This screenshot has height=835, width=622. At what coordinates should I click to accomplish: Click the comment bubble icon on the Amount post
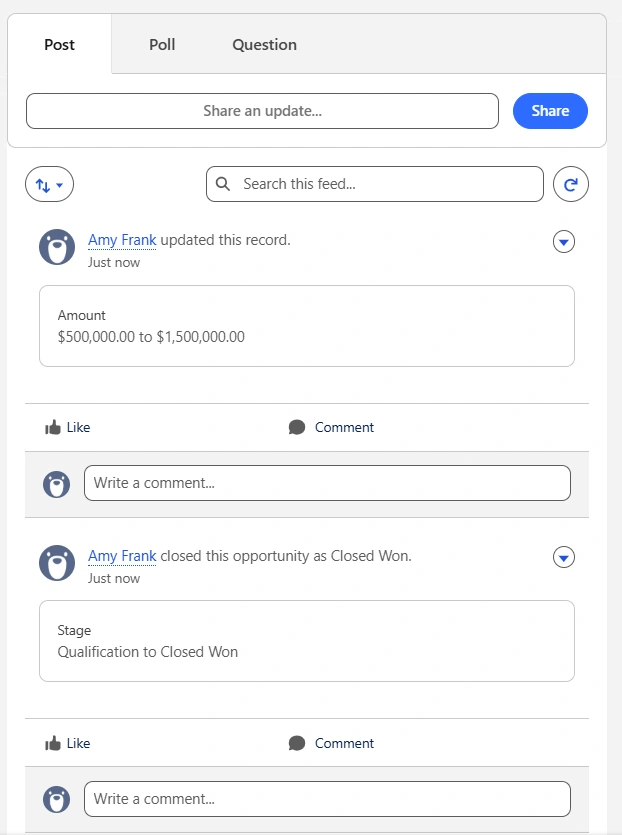tap(297, 428)
